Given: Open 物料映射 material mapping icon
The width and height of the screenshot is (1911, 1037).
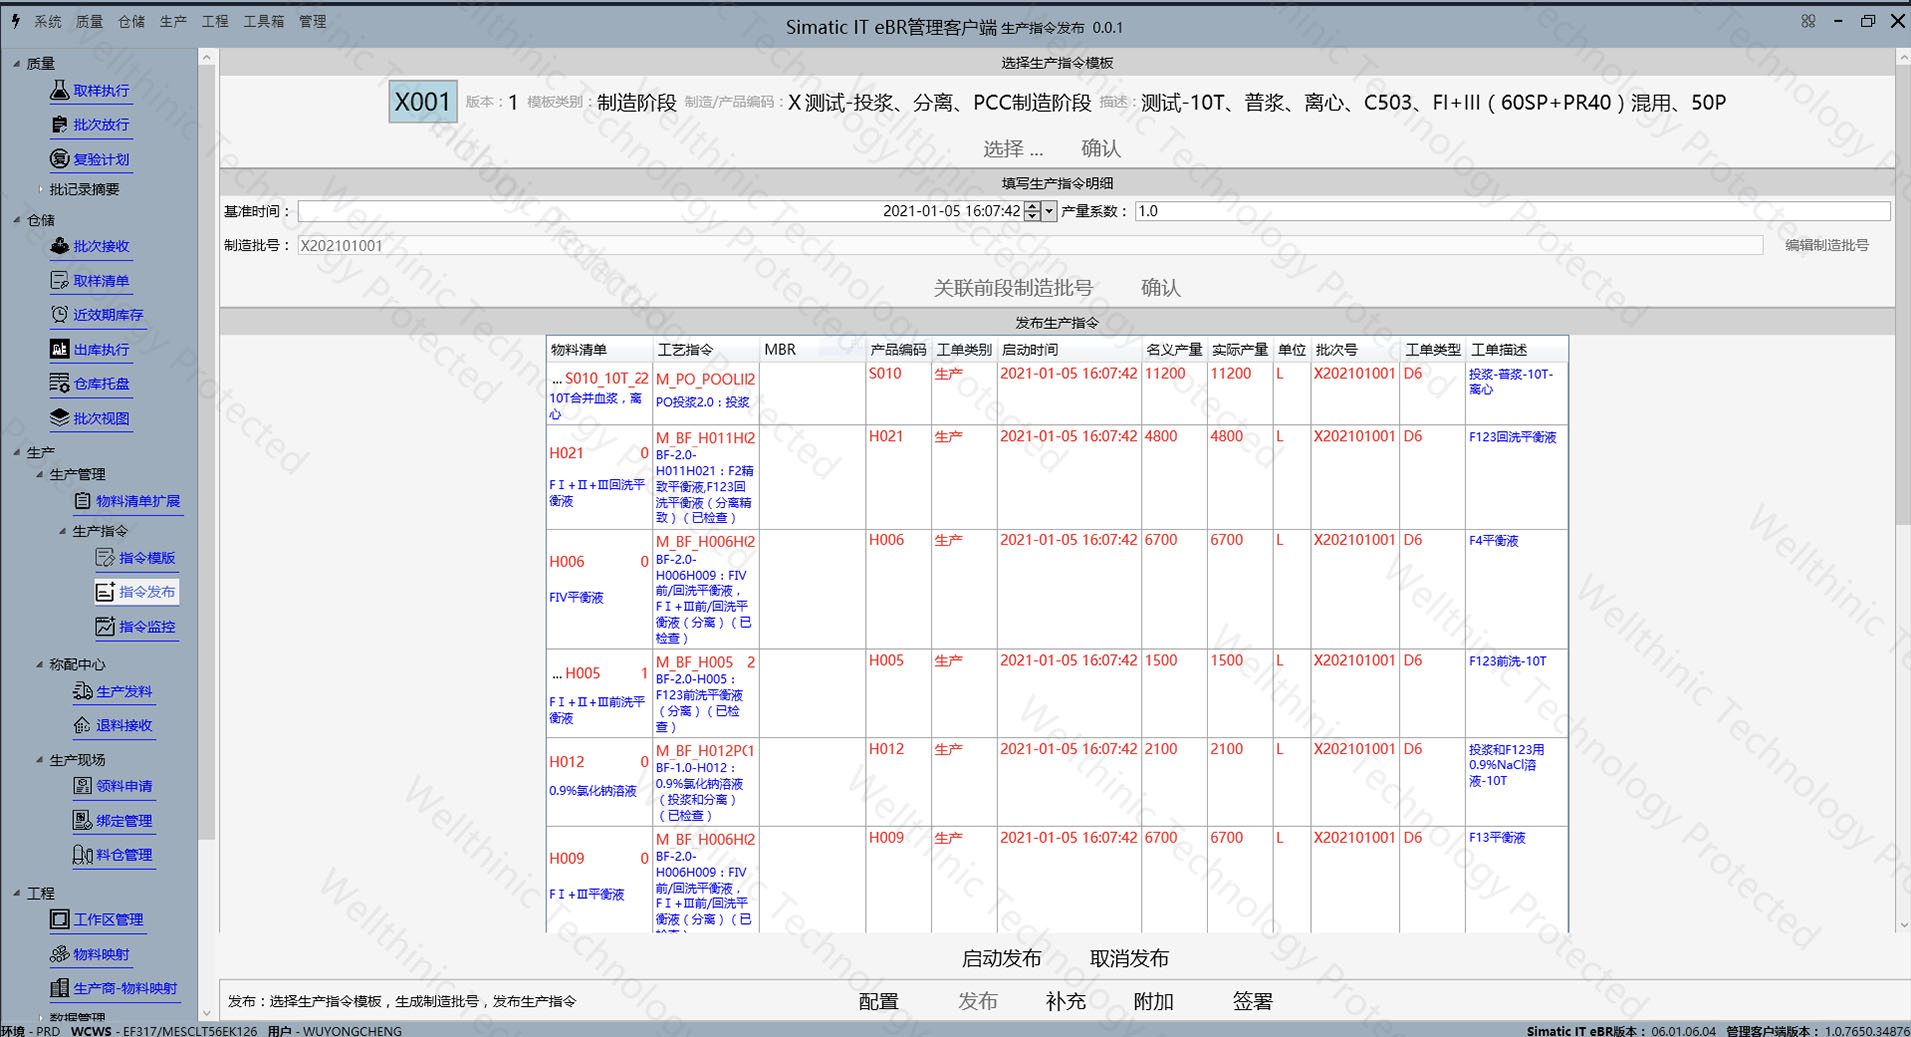Looking at the screenshot, I should pos(60,954).
